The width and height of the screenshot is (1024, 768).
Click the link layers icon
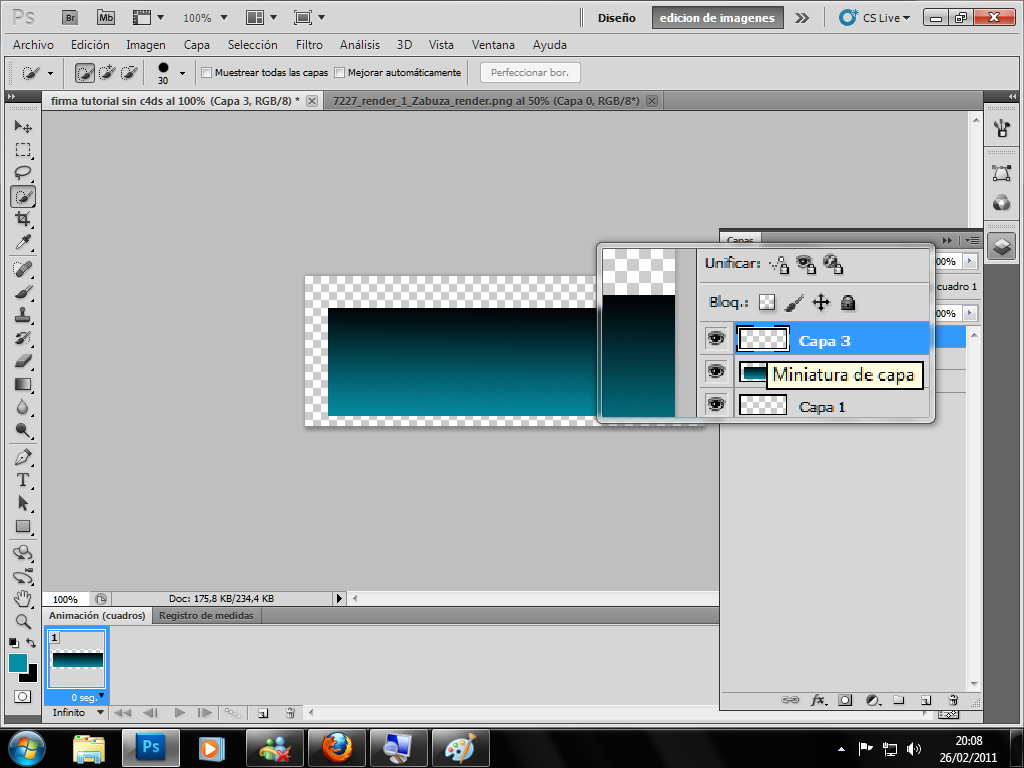click(790, 700)
